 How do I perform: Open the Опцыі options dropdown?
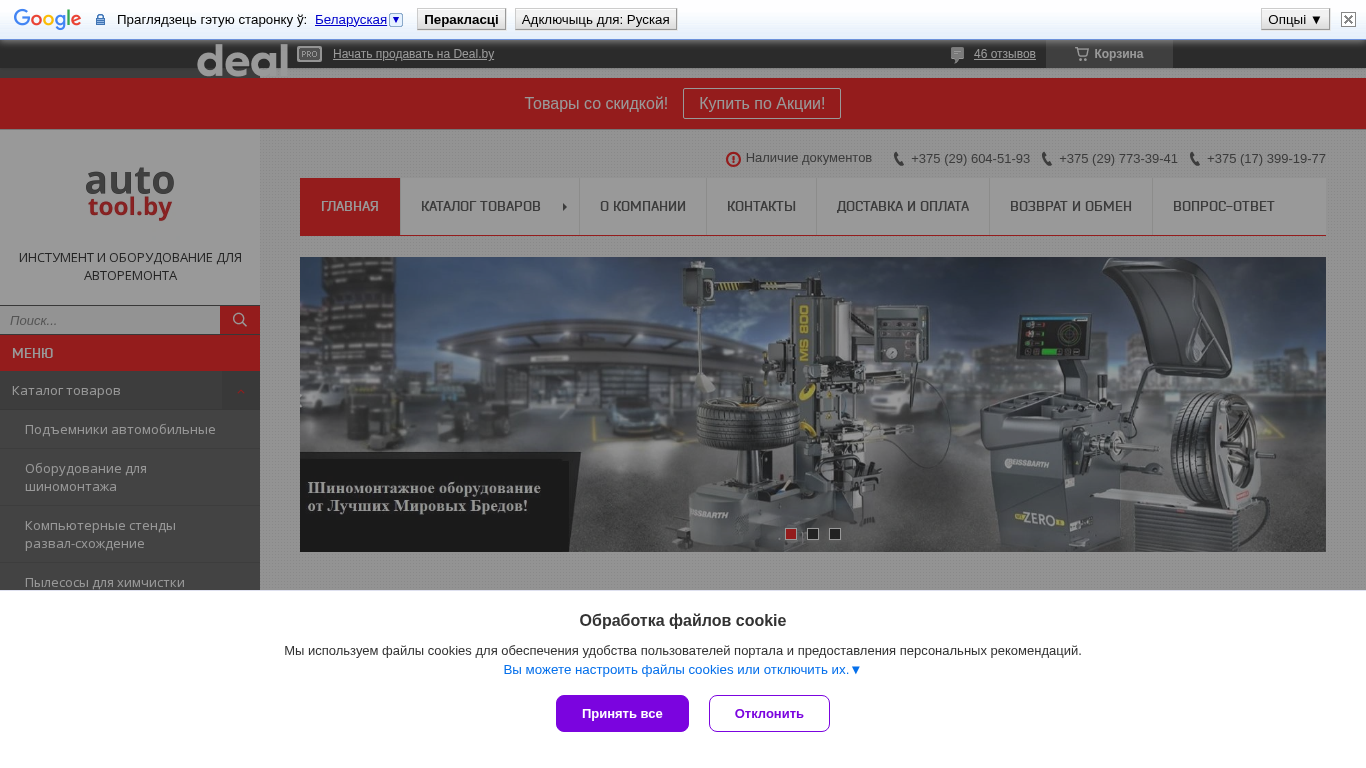tap(1295, 19)
